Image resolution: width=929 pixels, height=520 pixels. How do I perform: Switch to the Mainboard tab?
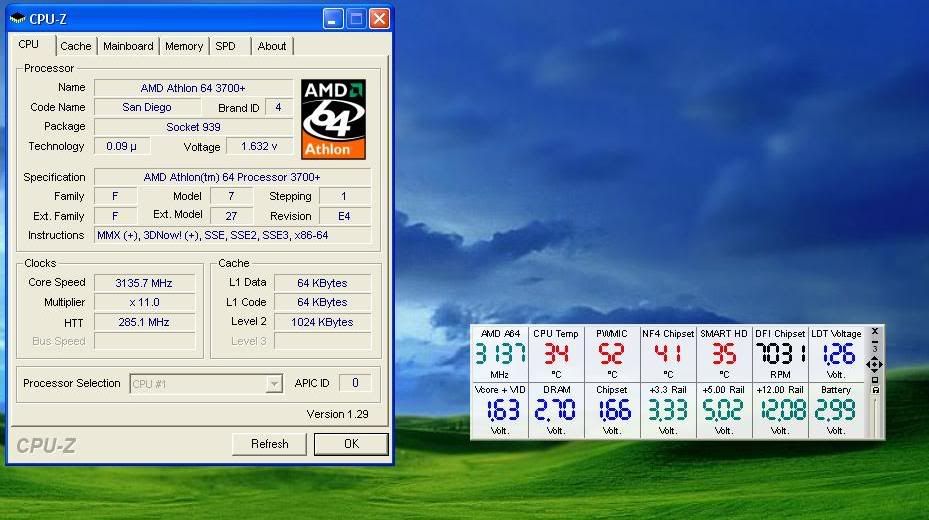point(128,46)
